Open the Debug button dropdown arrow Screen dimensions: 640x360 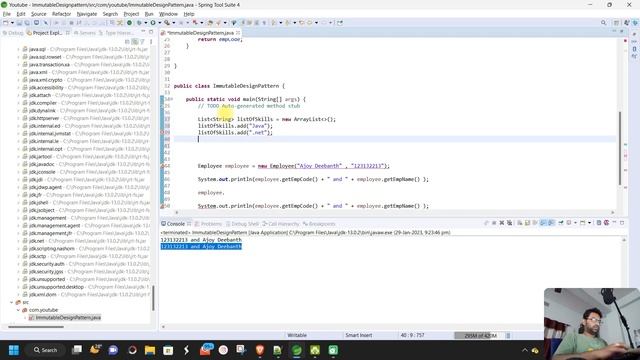pos(145,23)
